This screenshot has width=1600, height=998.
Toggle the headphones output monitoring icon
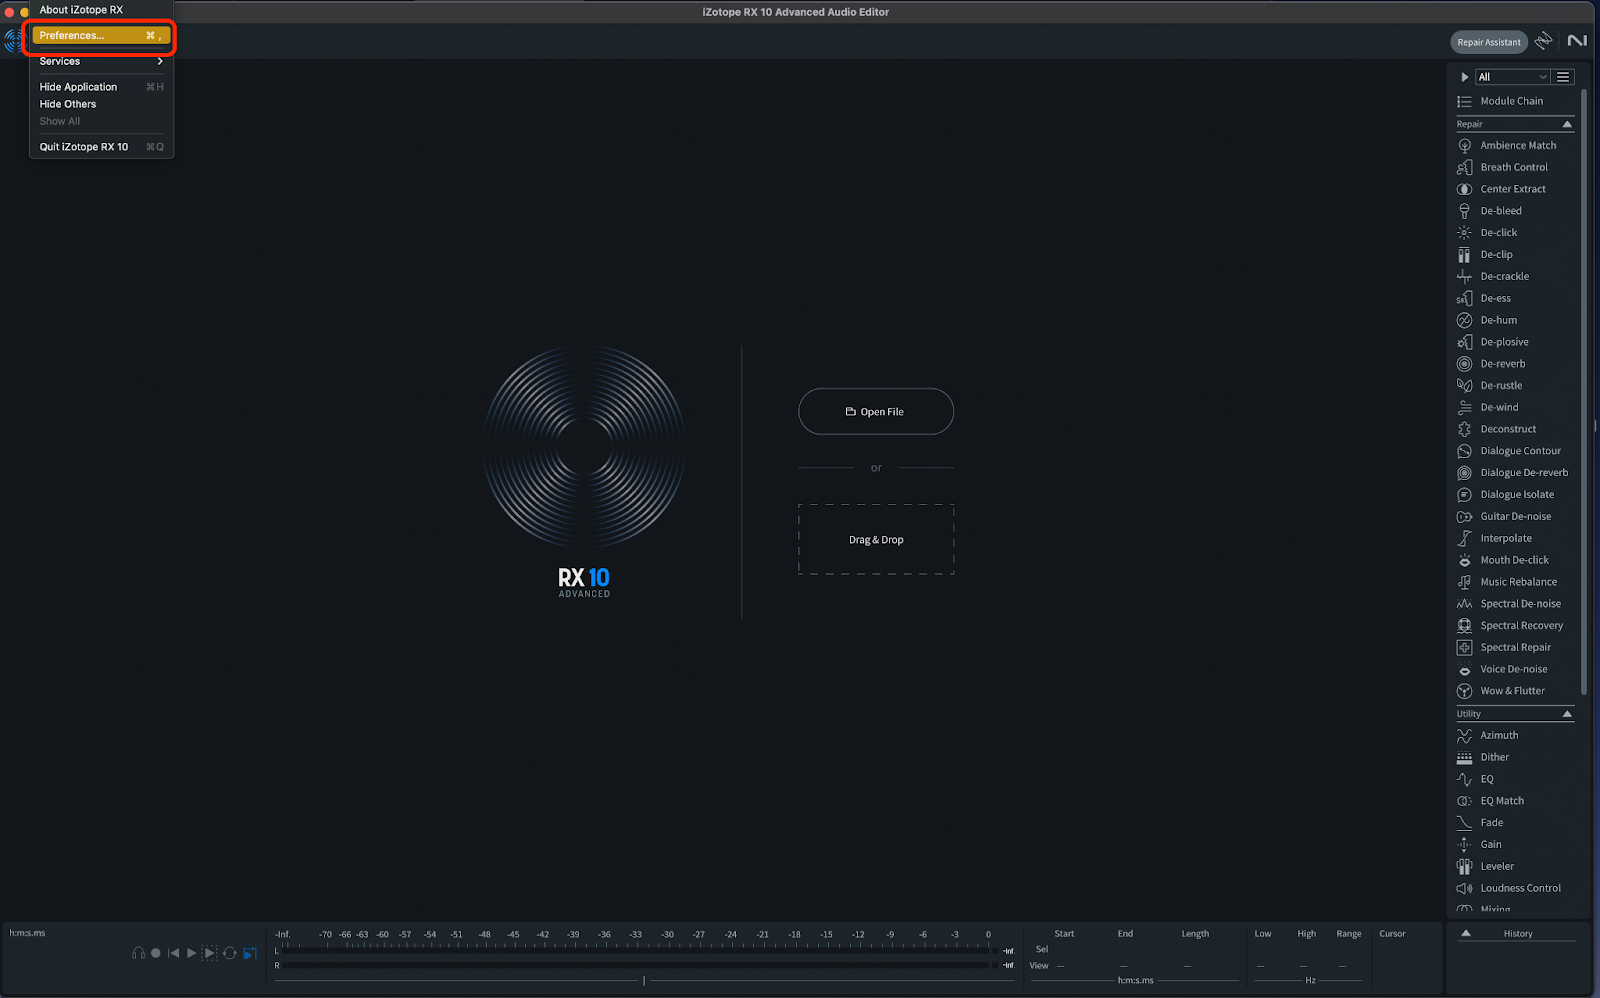click(x=138, y=953)
